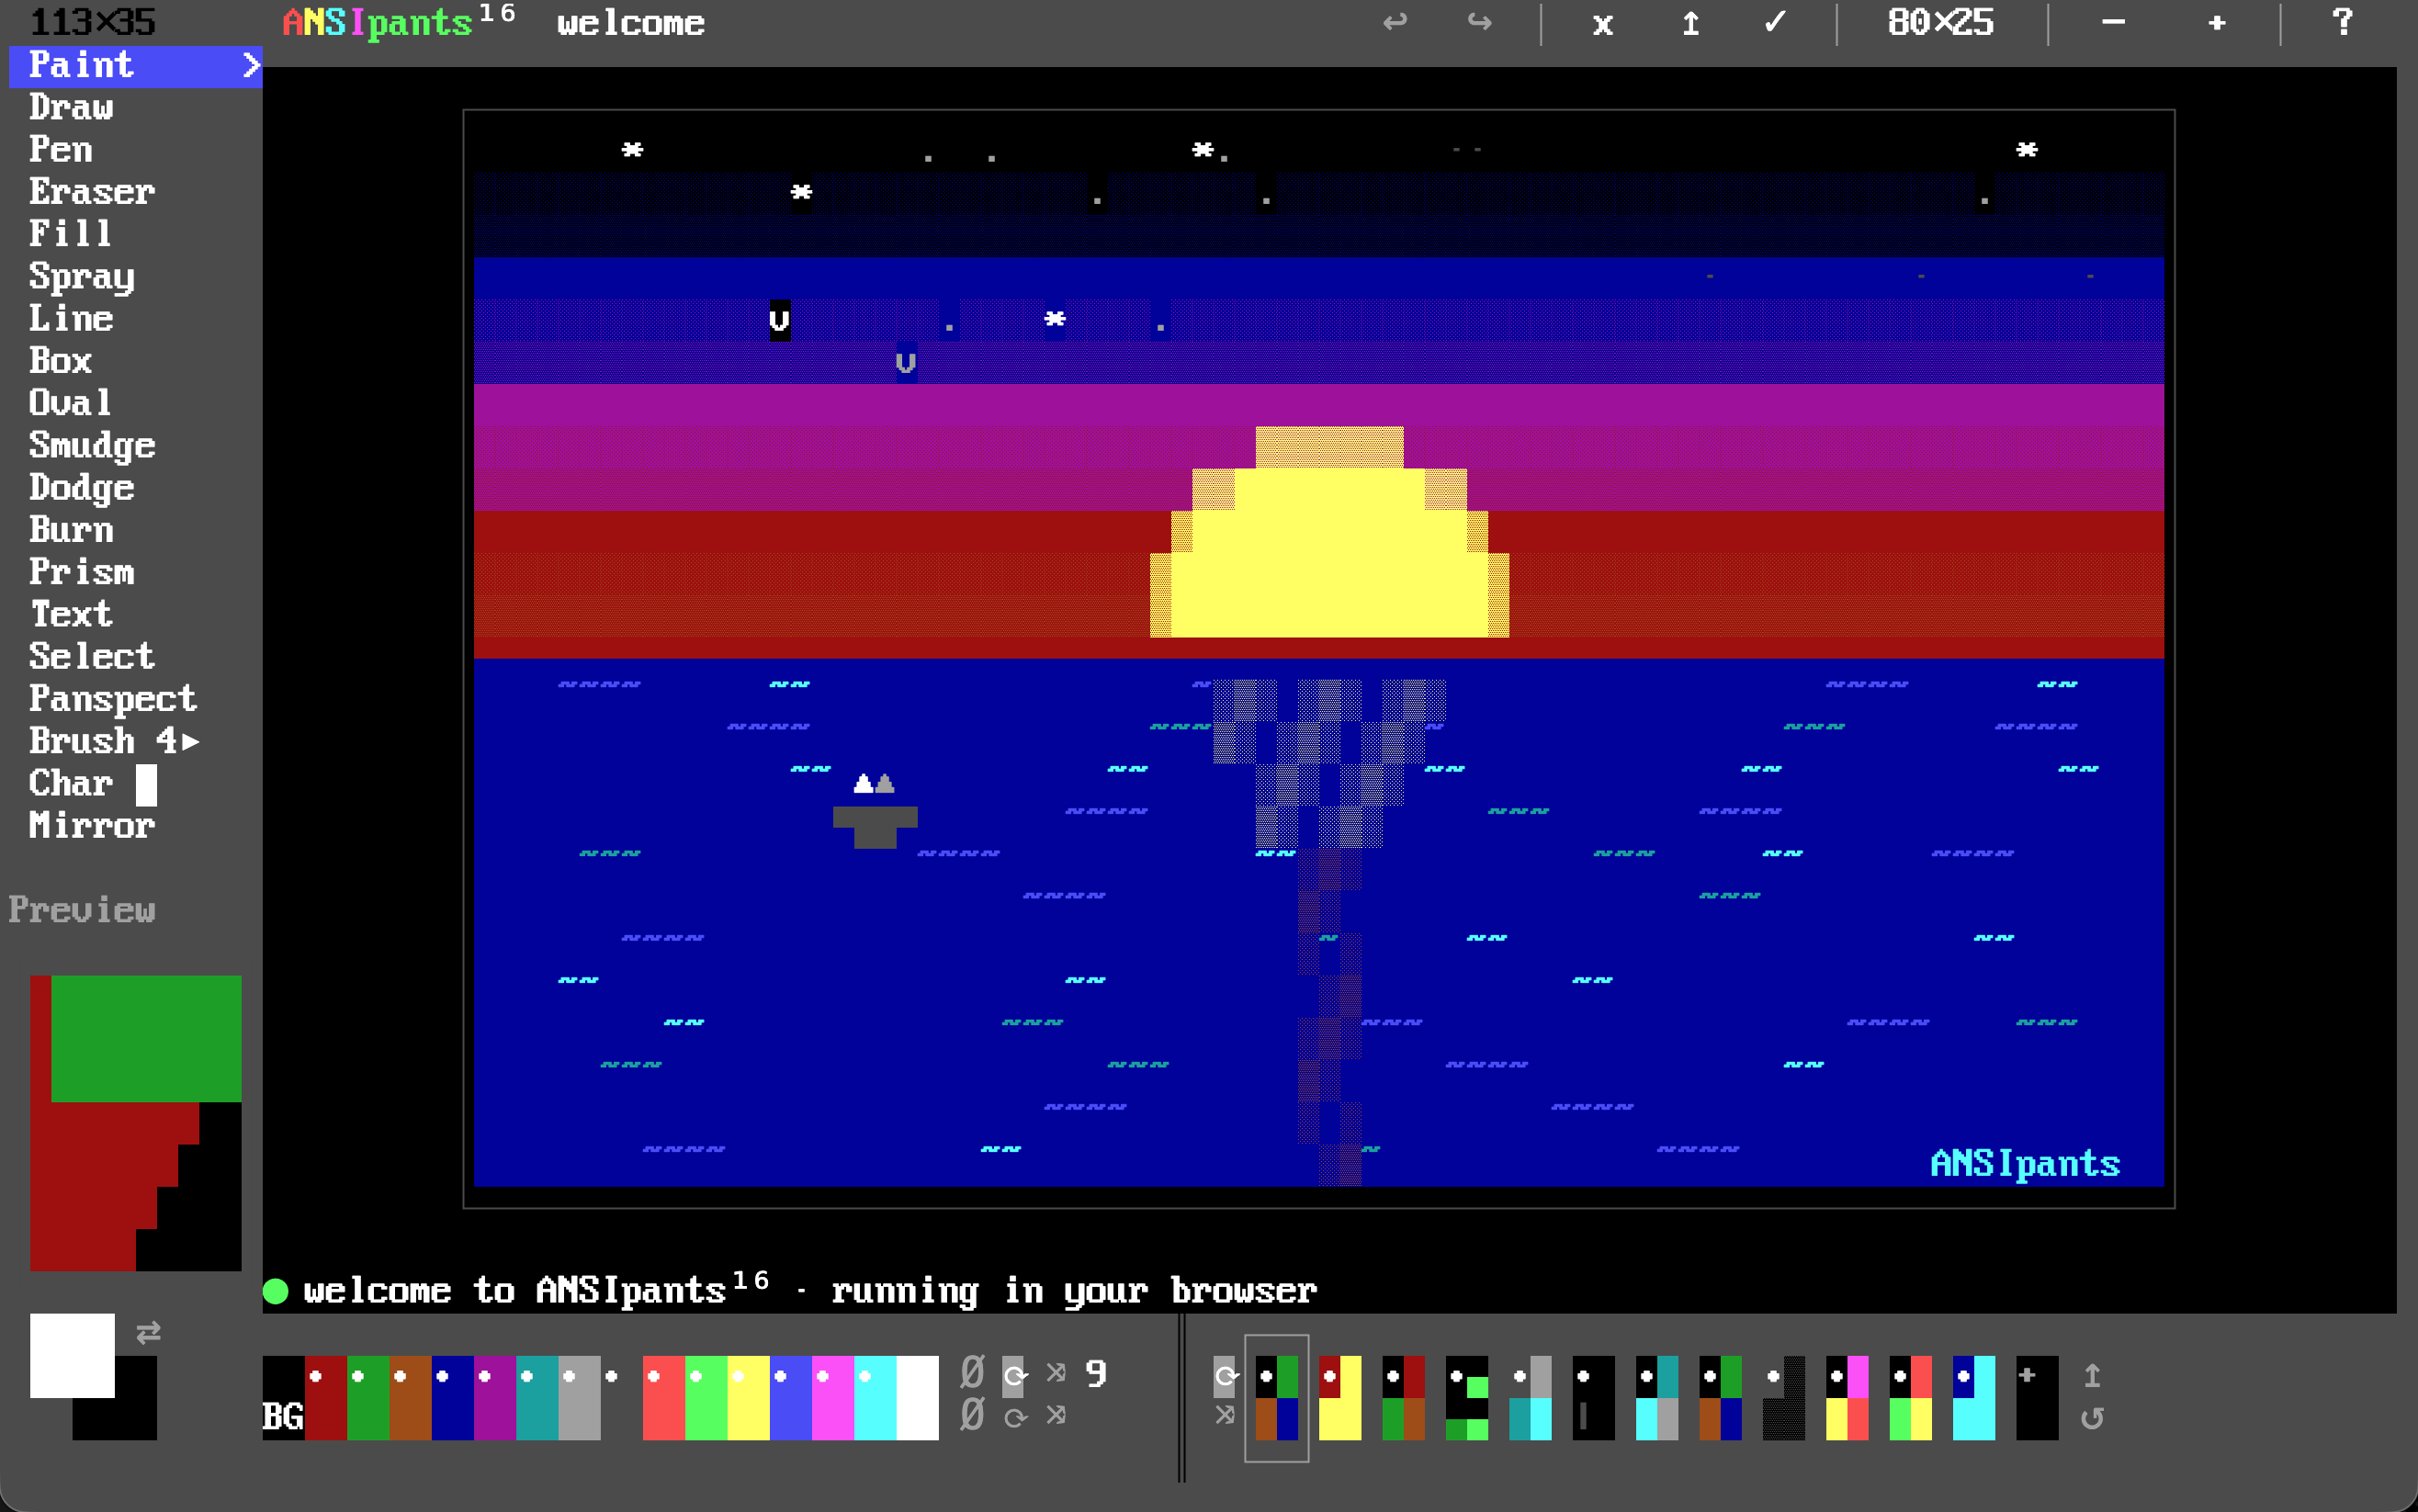
Task: Choose the Select tool
Action: click(x=92, y=656)
